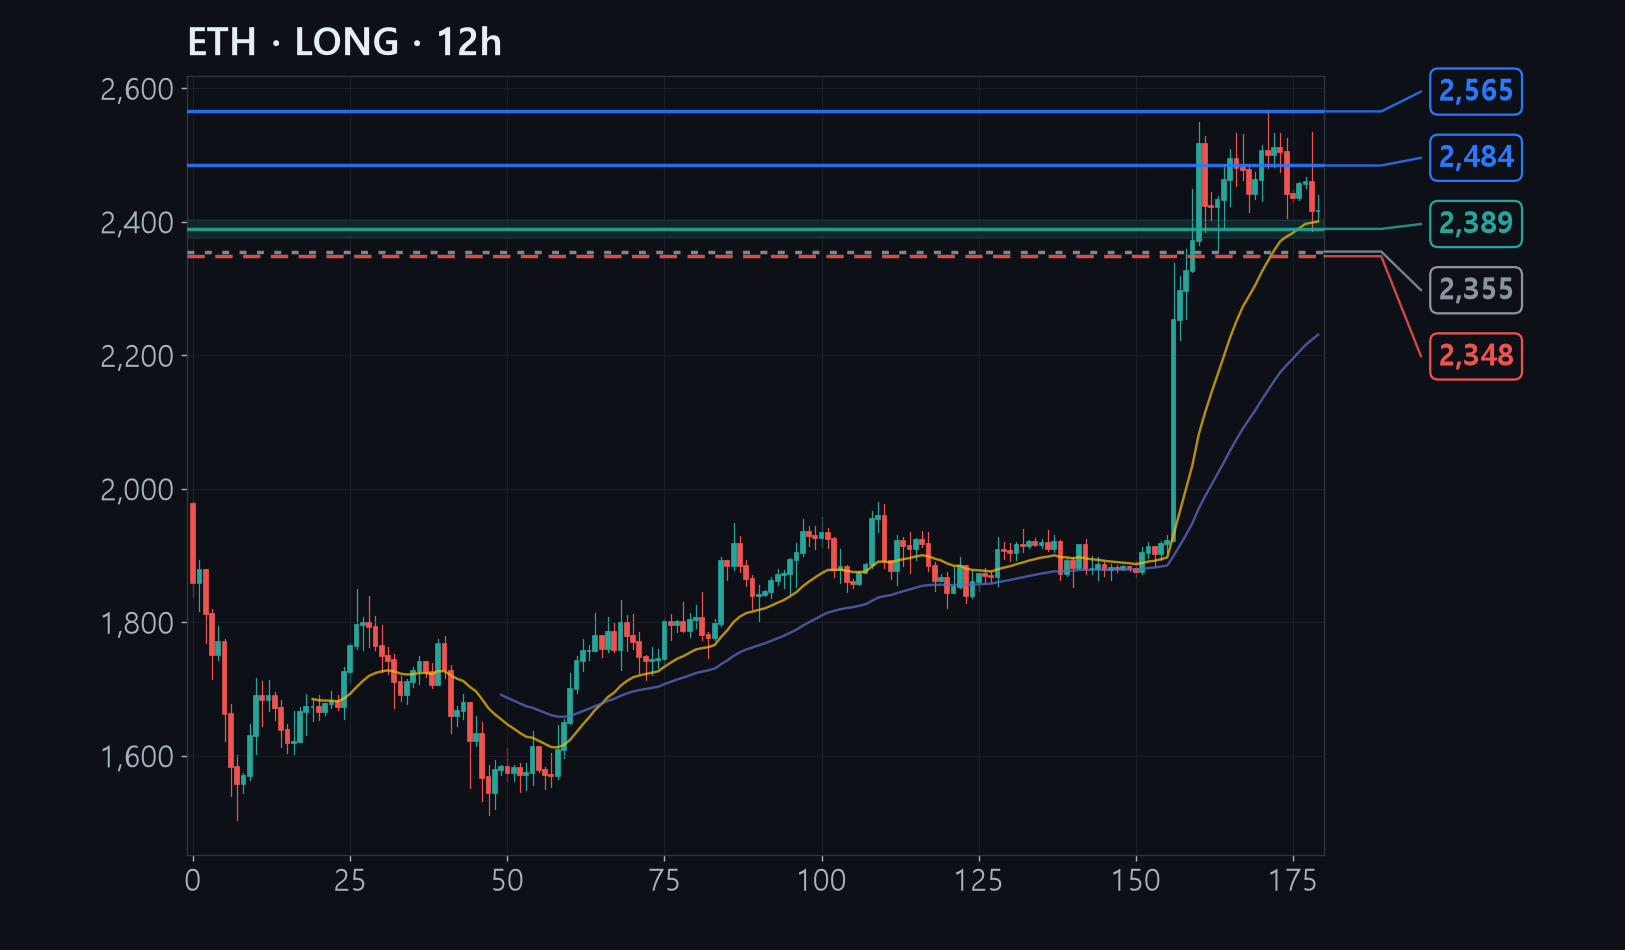
Task: Click the 0 x-axis tick label
Action: click(193, 881)
